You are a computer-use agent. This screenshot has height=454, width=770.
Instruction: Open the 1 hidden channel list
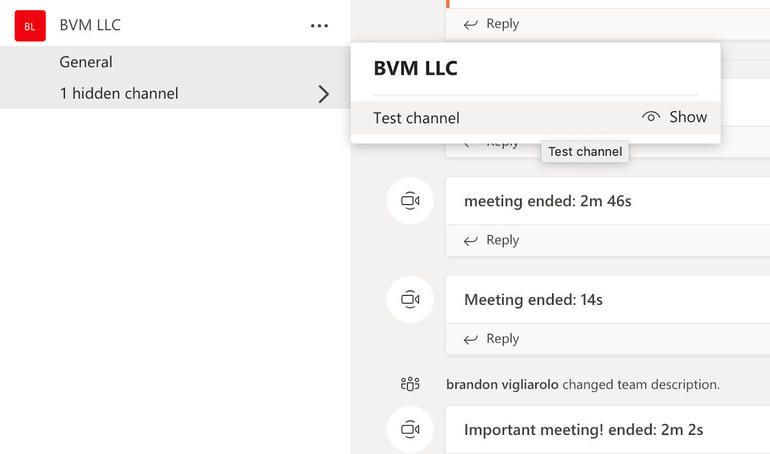coord(119,94)
